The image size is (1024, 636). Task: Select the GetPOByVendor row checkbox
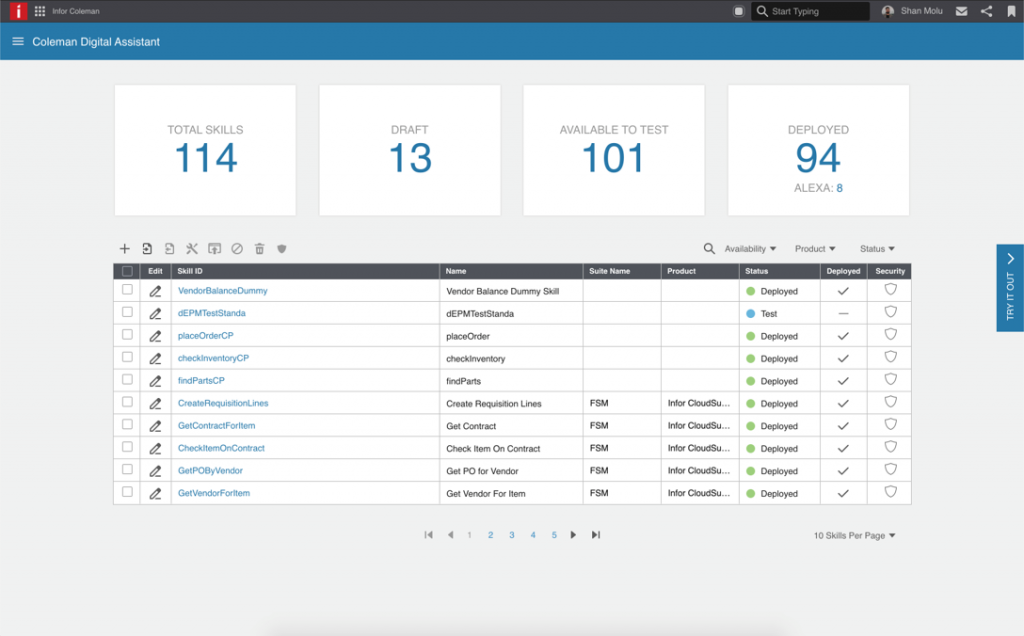click(x=127, y=470)
